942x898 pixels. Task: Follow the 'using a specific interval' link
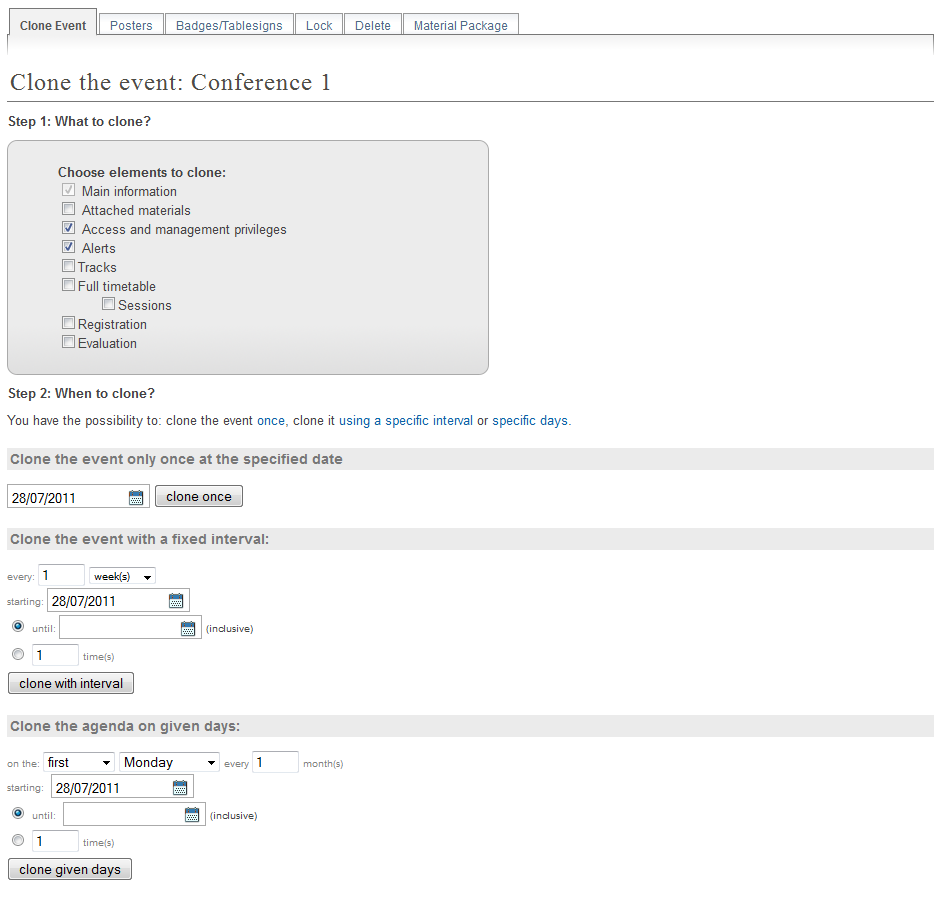point(406,420)
